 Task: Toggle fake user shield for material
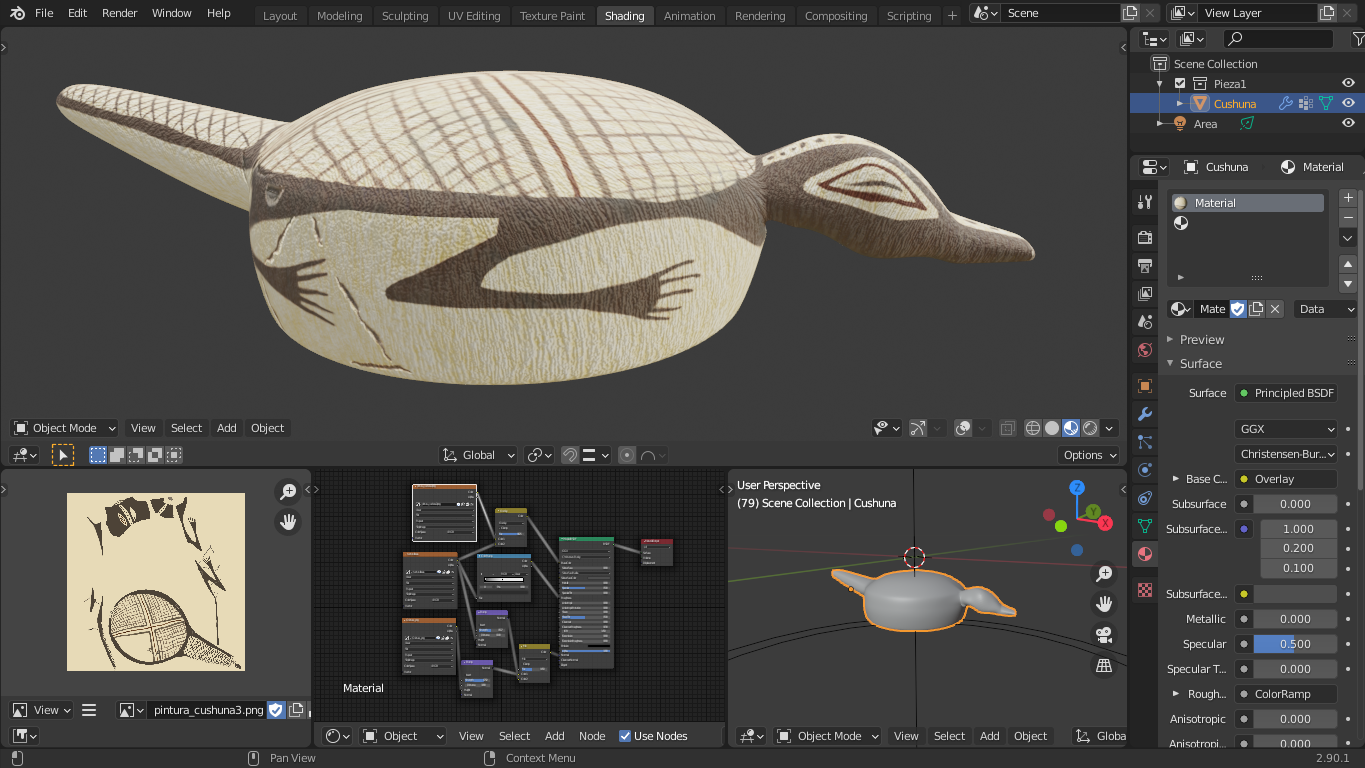click(x=1237, y=309)
